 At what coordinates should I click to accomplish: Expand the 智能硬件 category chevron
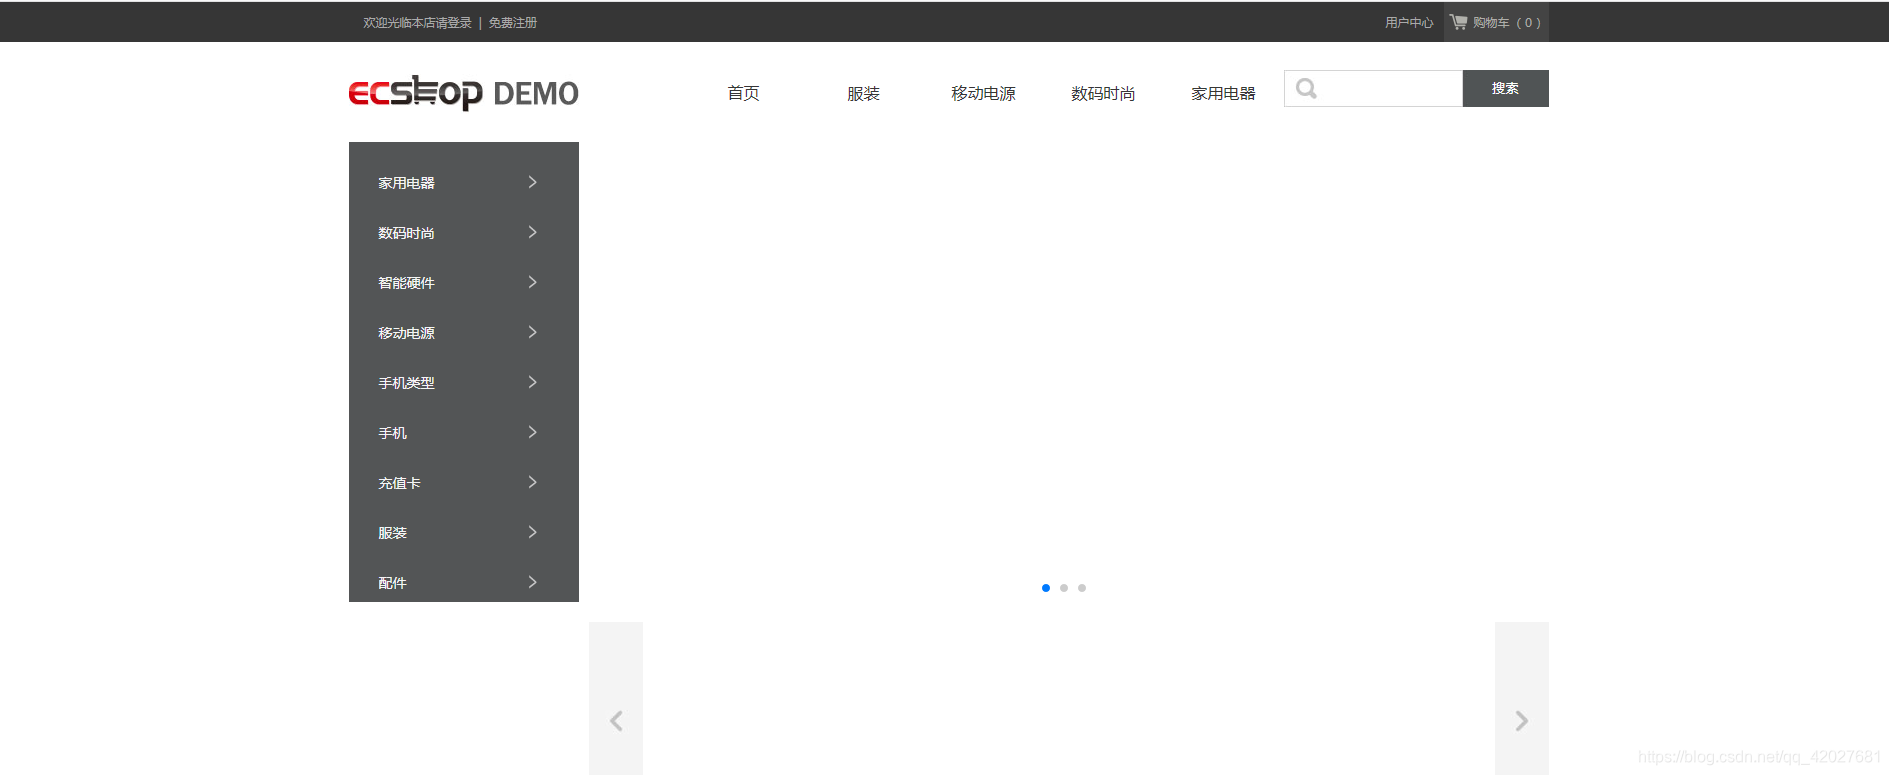[532, 282]
